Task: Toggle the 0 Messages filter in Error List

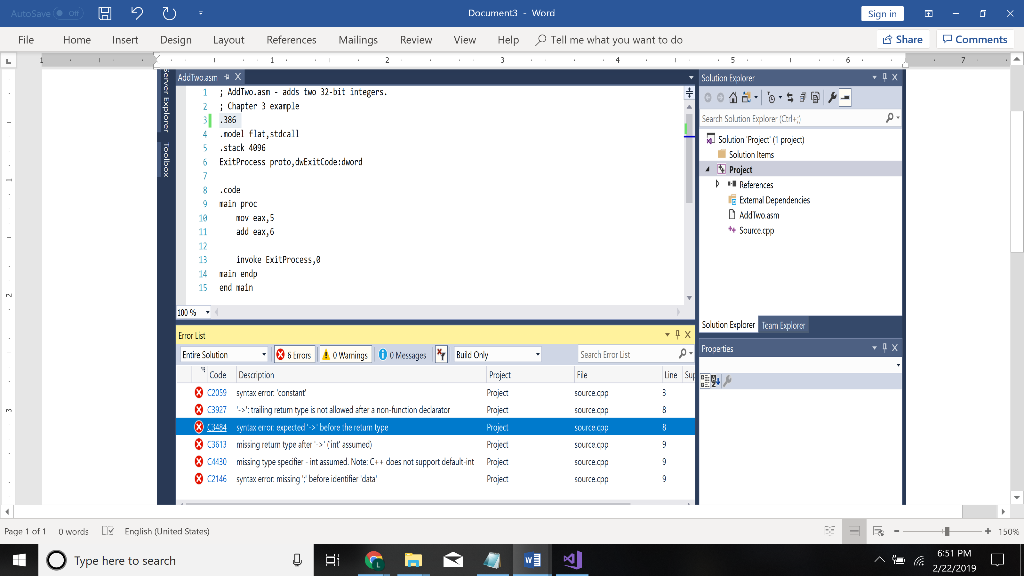Action: pos(404,354)
